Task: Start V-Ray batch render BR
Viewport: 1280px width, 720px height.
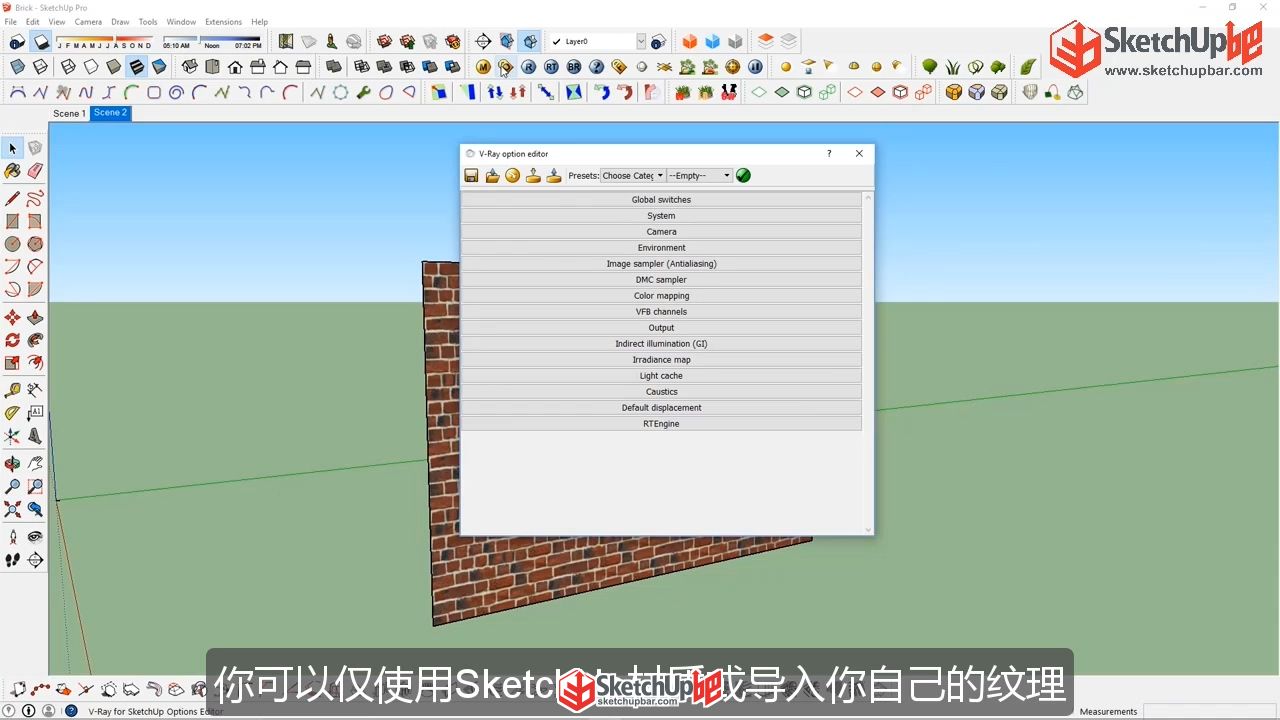Action: 574,67
